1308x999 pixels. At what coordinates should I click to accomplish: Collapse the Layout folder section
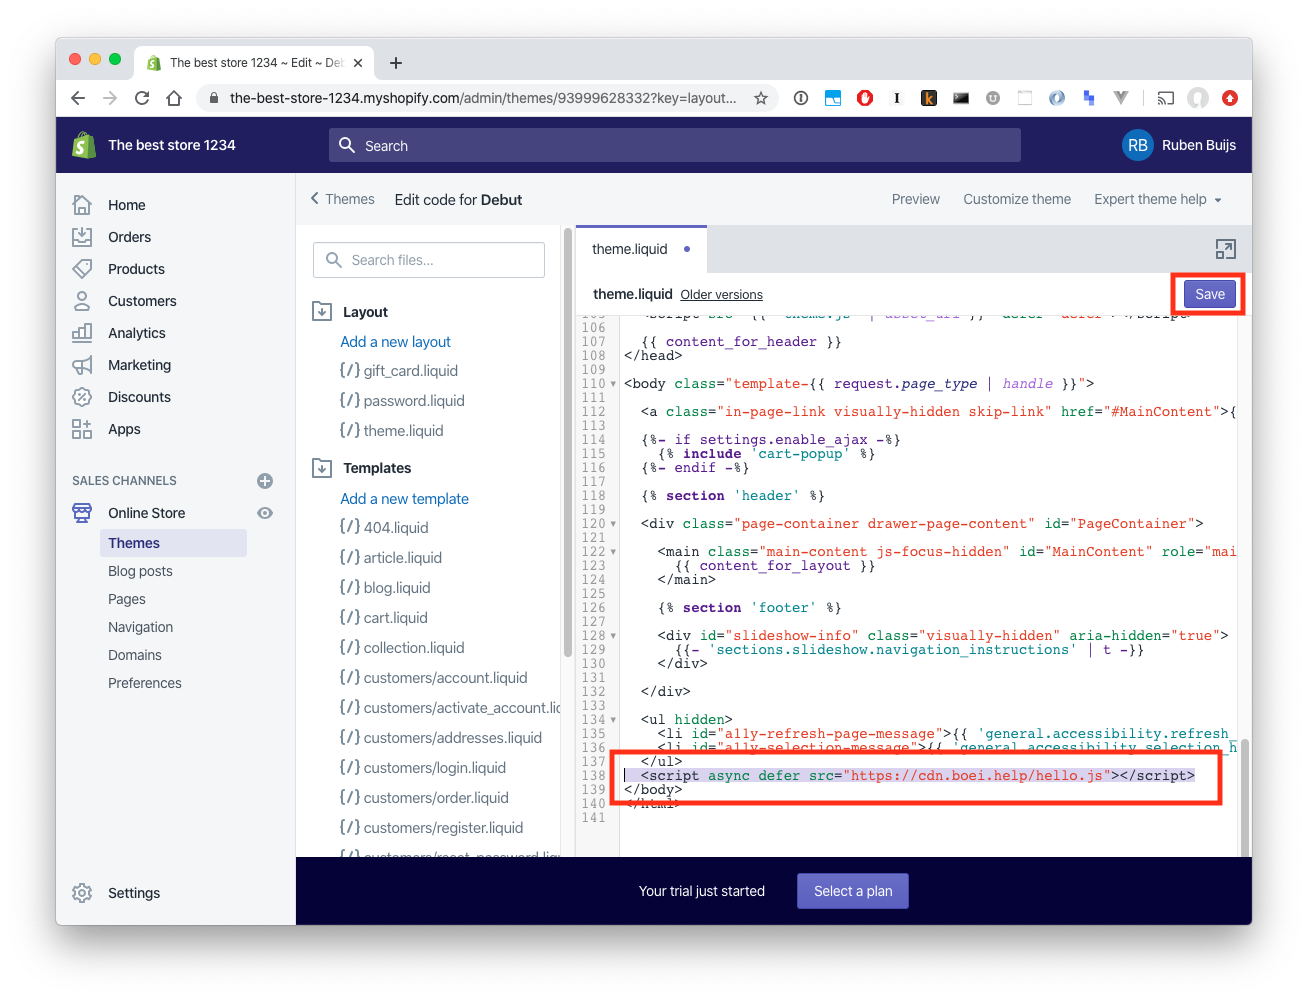pyautogui.click(x=322, y=312)
